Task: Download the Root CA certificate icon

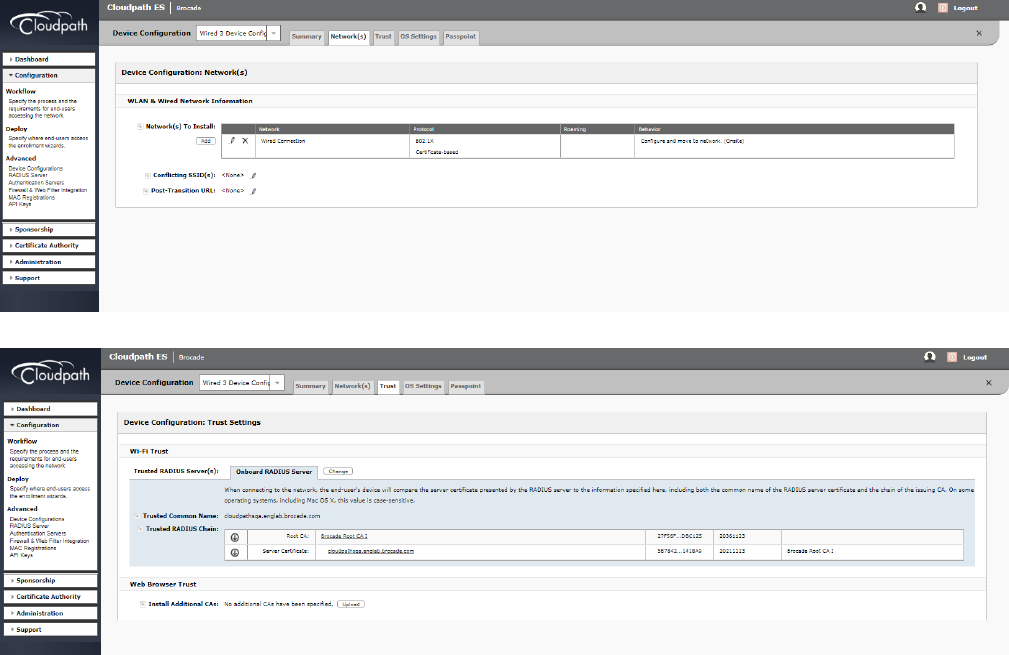Action: coord(235,537)
